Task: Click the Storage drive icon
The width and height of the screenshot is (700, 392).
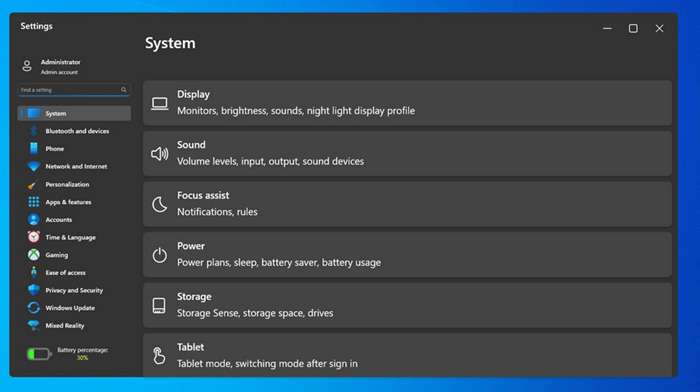Action: [x=159, y=306]
